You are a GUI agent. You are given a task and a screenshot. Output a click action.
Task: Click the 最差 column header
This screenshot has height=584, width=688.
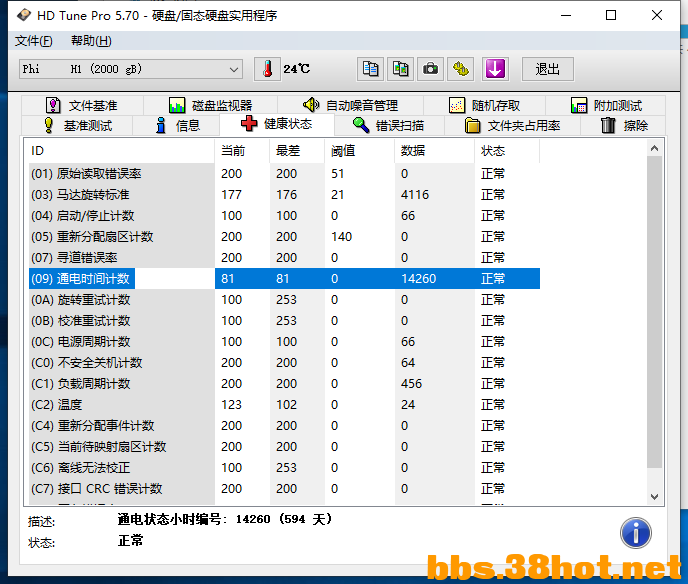tap(297, 151)
